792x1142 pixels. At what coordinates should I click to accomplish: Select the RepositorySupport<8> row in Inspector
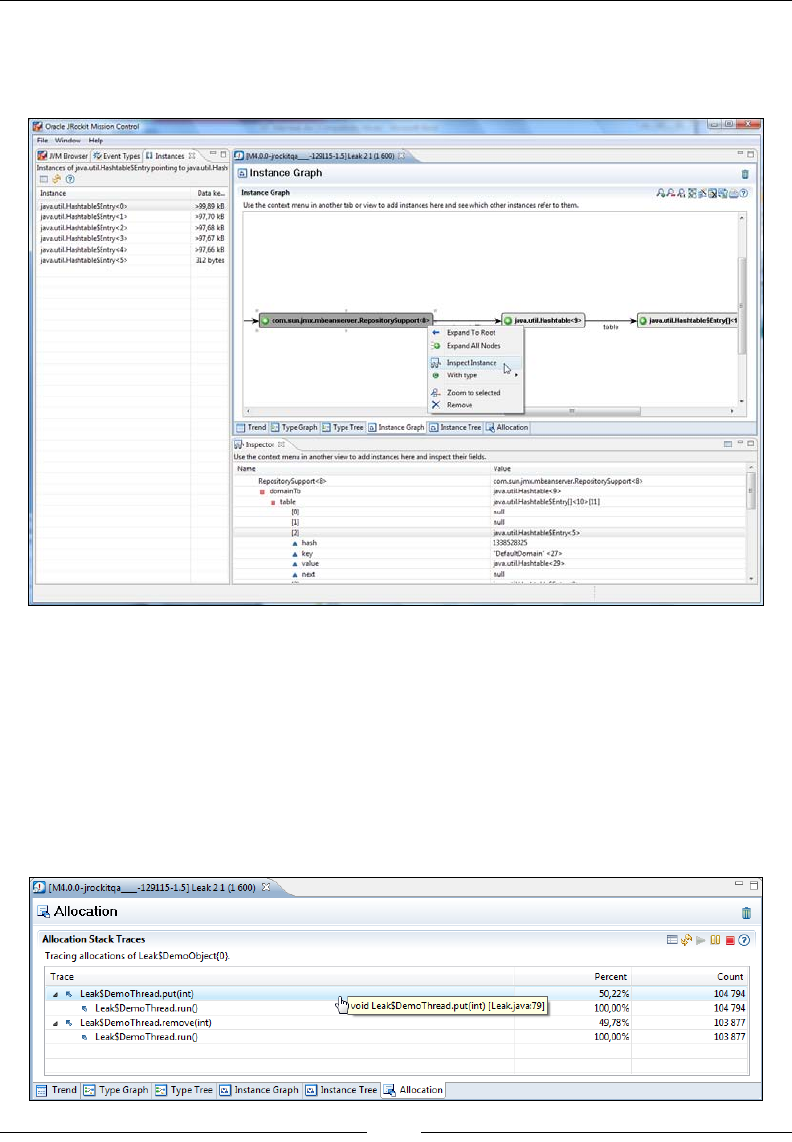[489, 481]
